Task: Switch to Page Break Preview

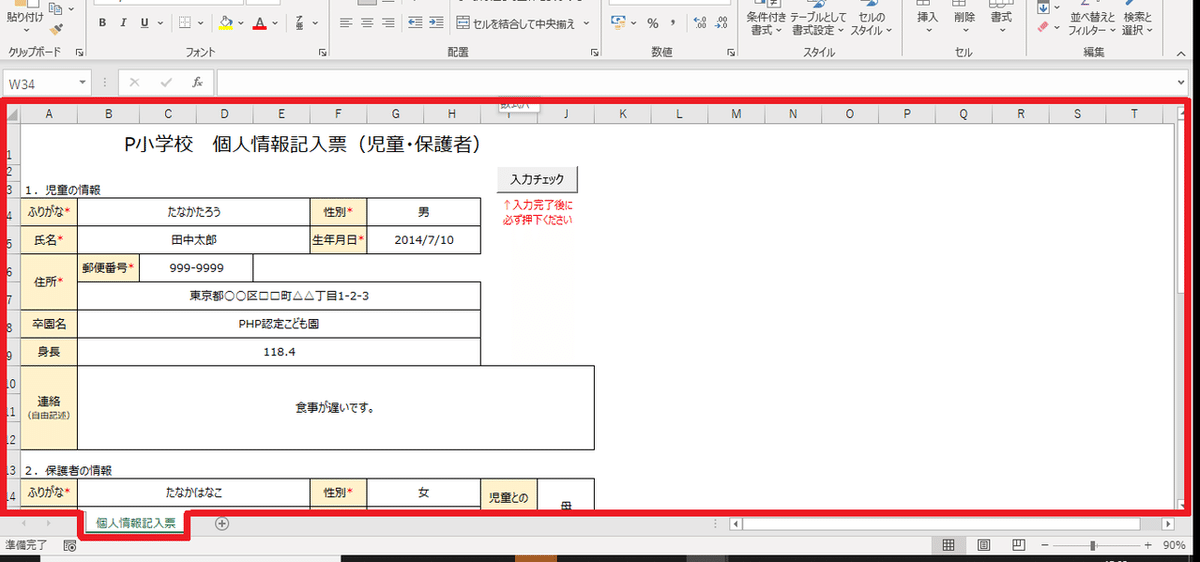Action: click(1018, 545)
